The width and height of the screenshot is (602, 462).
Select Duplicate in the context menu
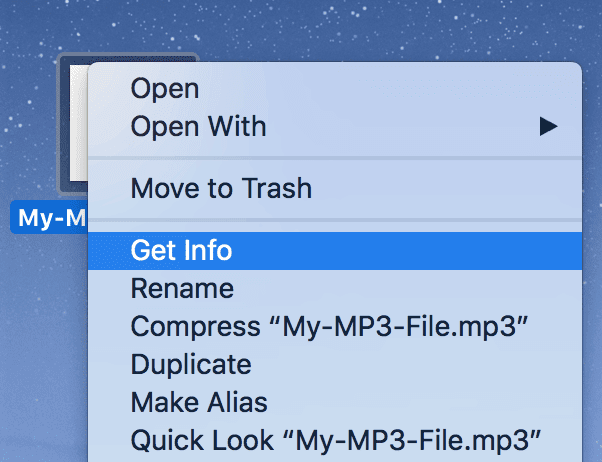point(335,364)
